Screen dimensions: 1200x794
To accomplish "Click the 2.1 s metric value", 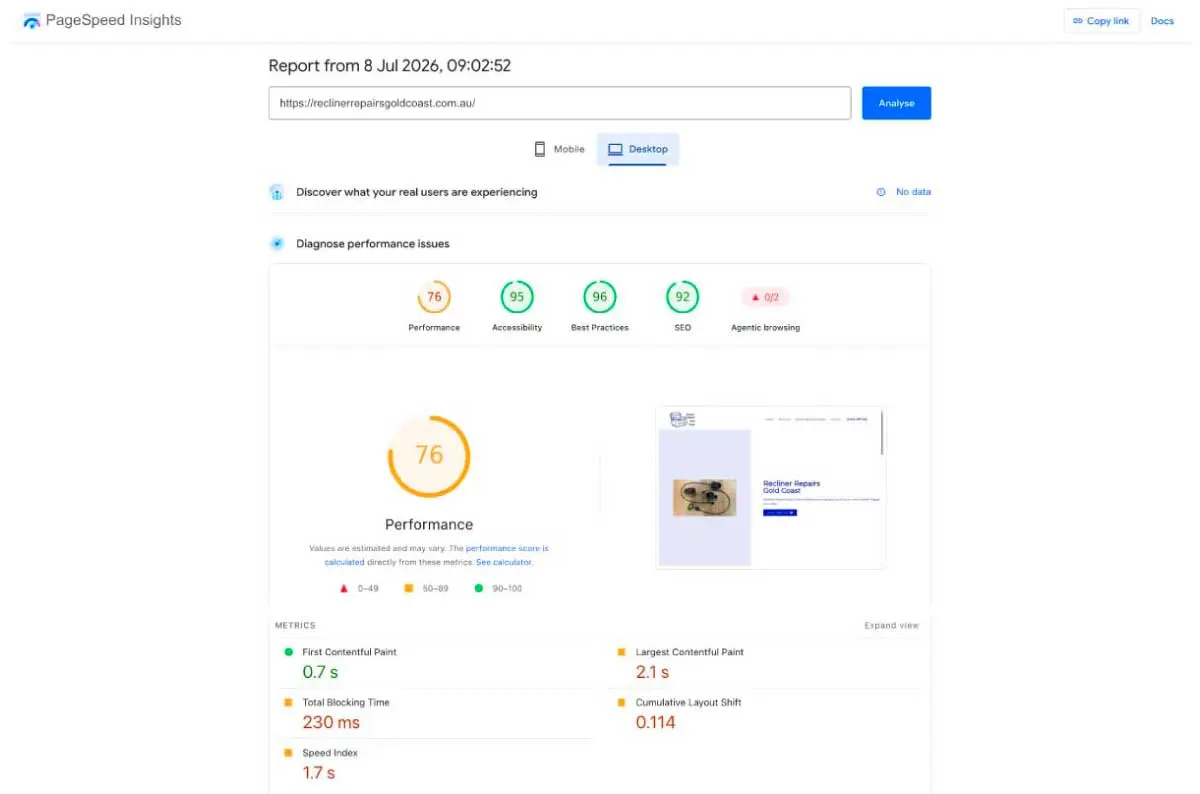I will 652,672.
